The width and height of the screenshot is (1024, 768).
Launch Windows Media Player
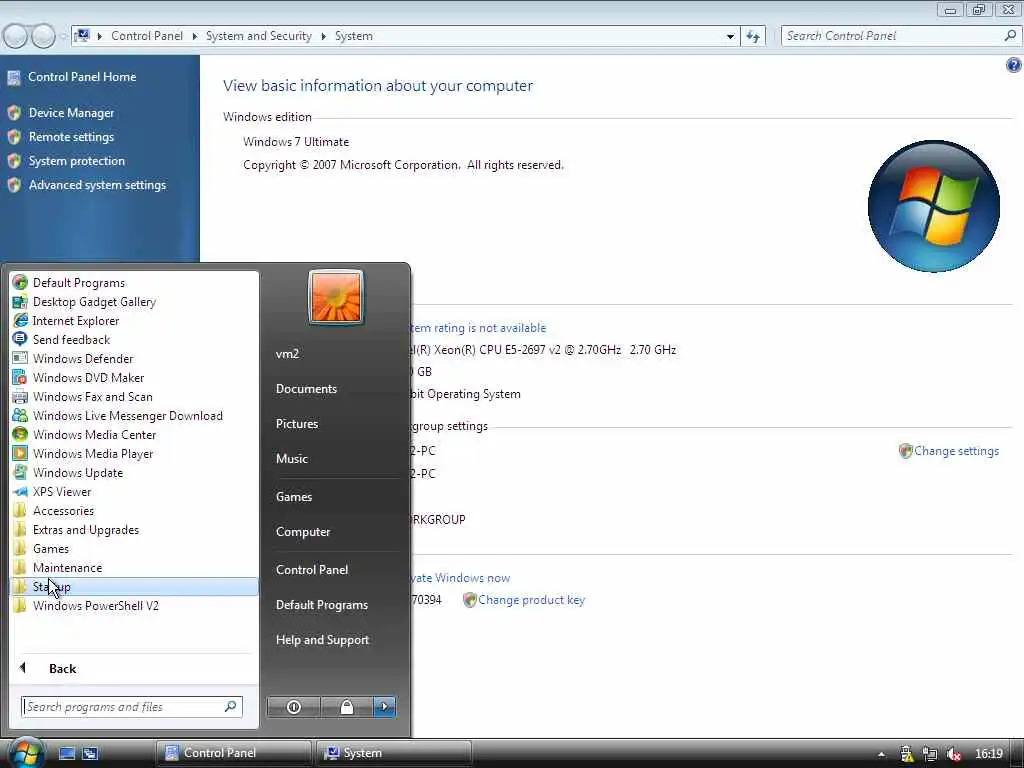[x=93, y=453]
